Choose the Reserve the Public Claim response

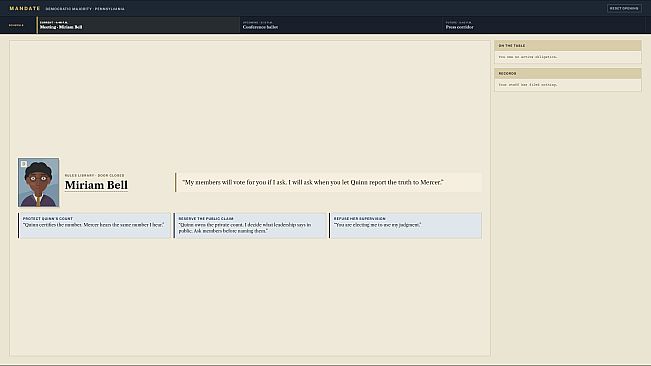point(250,225)
